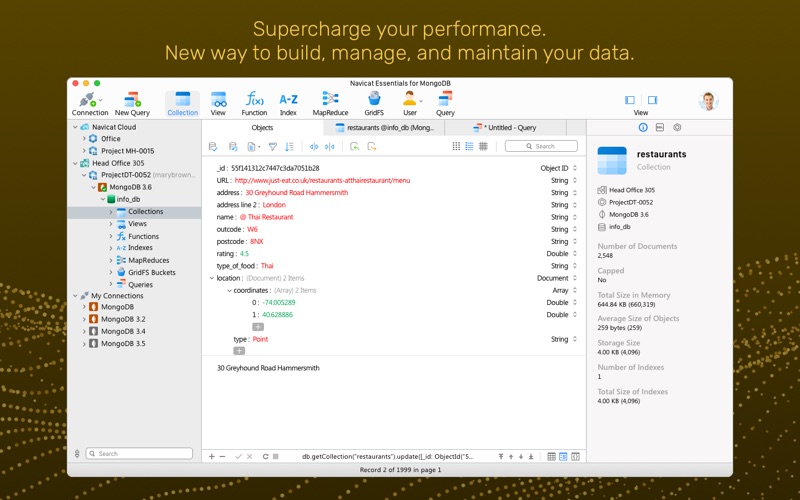This screenshot has width=800, height=500.
Task: Open the settings gear tab in right pane
Action: [677, 128]
